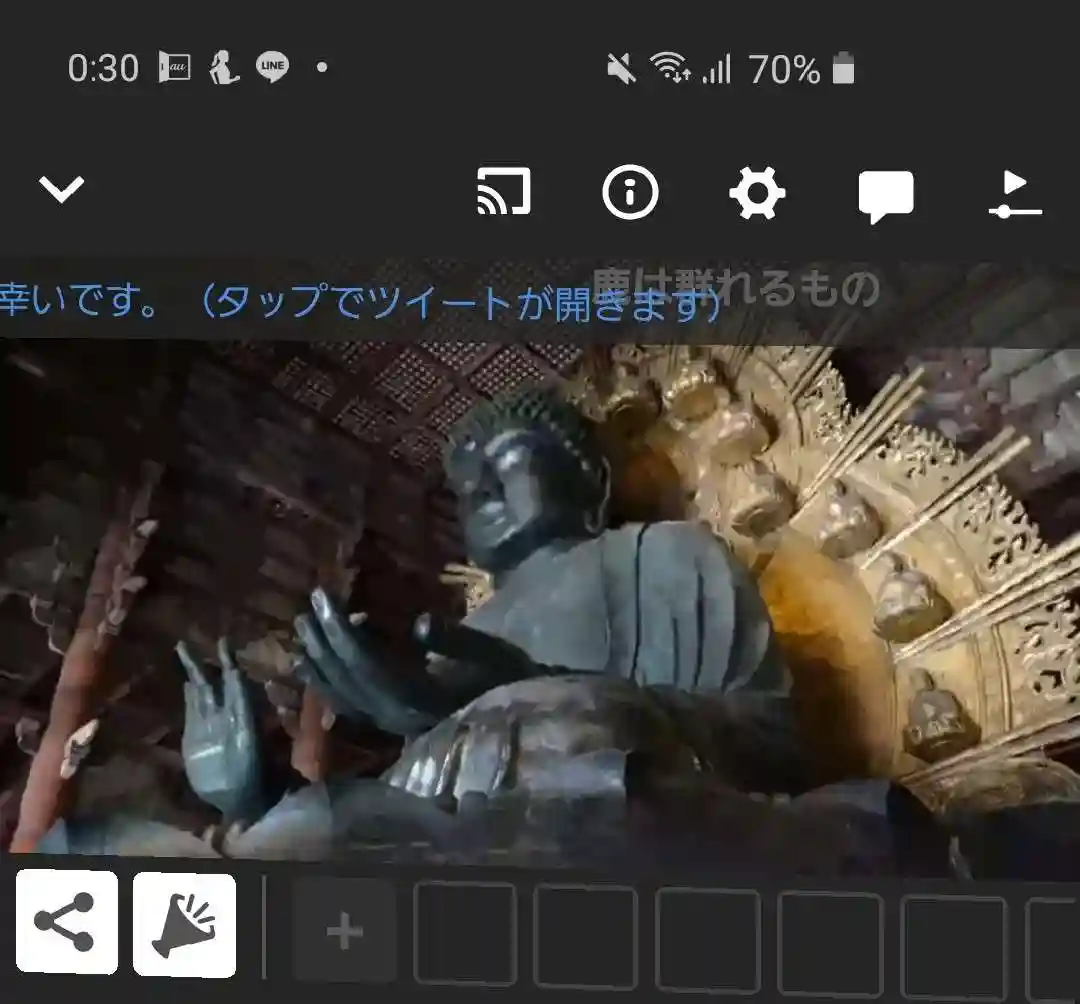Viewport: 1080px width, 1004px height.
Task: Tap the LINE notification icon in status bar
Action: [x=272, y=68]
